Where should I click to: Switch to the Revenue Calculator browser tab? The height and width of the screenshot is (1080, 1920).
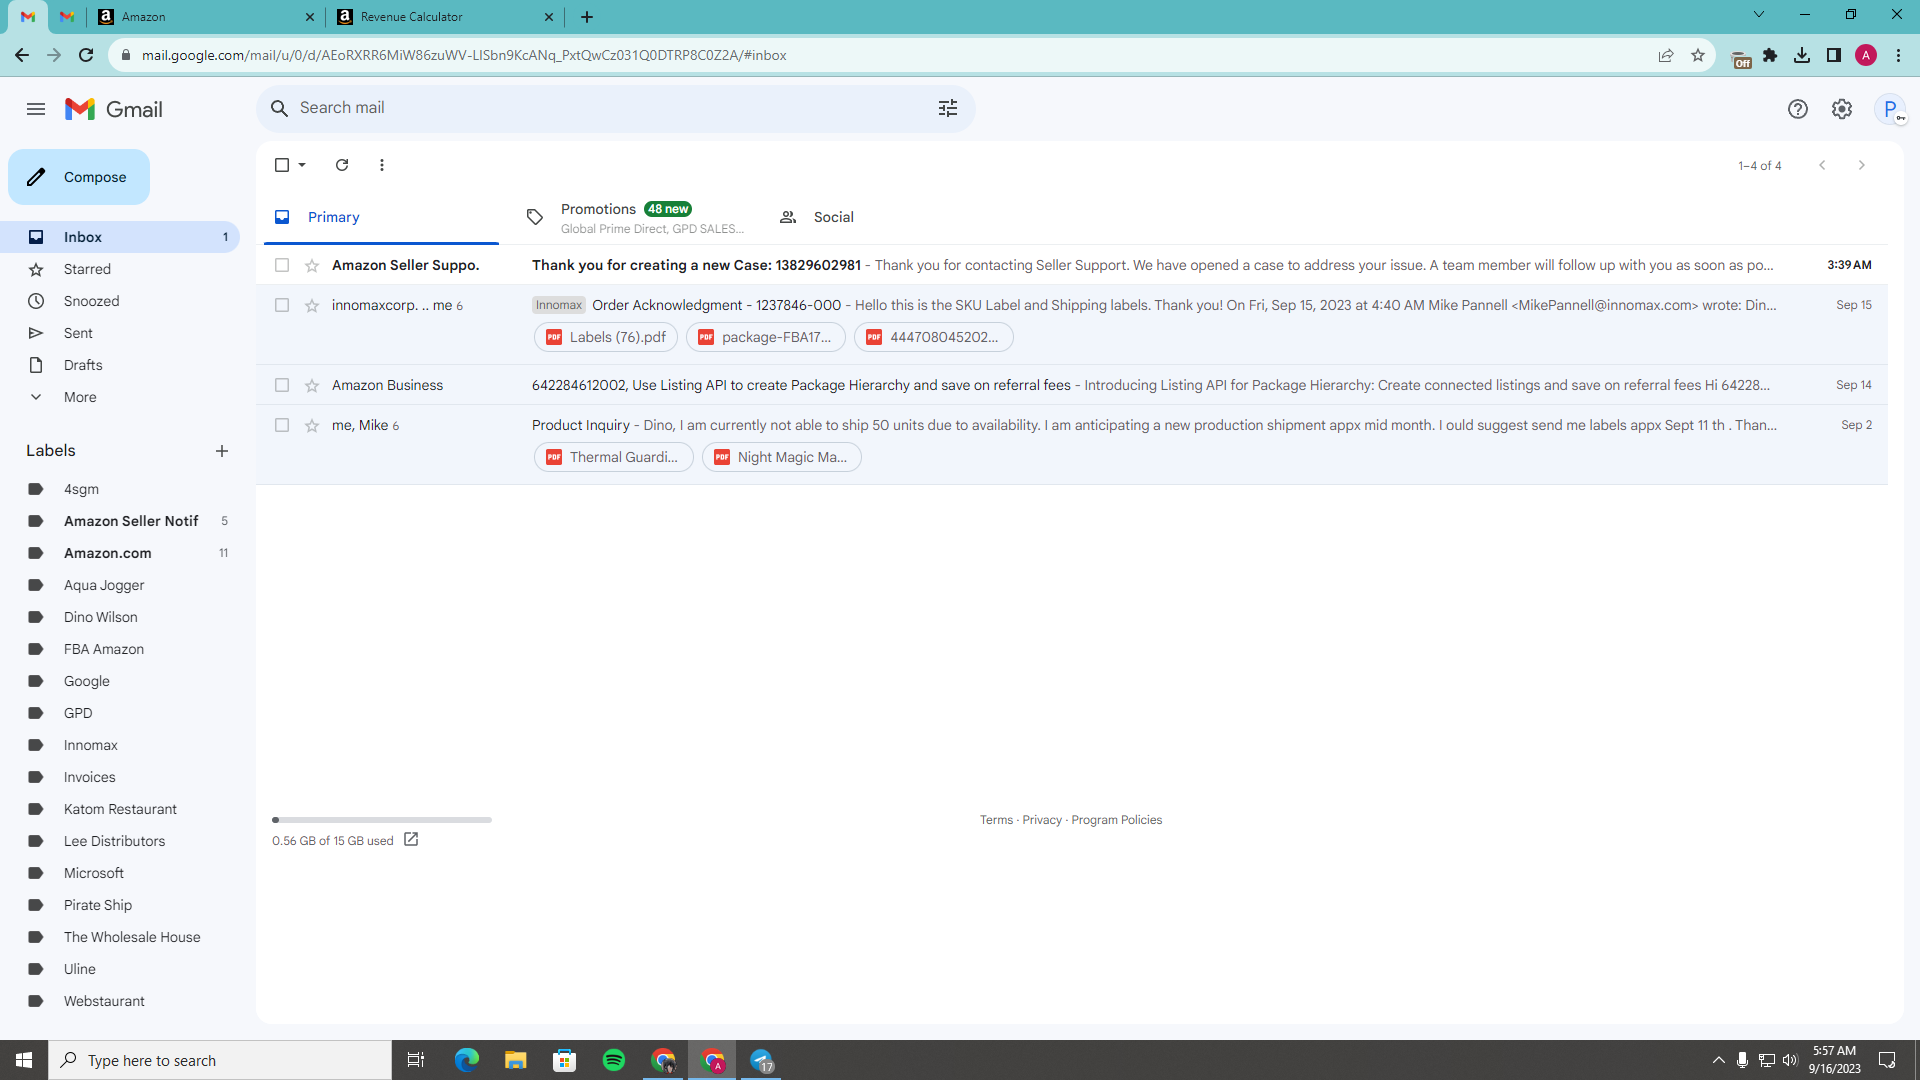[445, 17]
